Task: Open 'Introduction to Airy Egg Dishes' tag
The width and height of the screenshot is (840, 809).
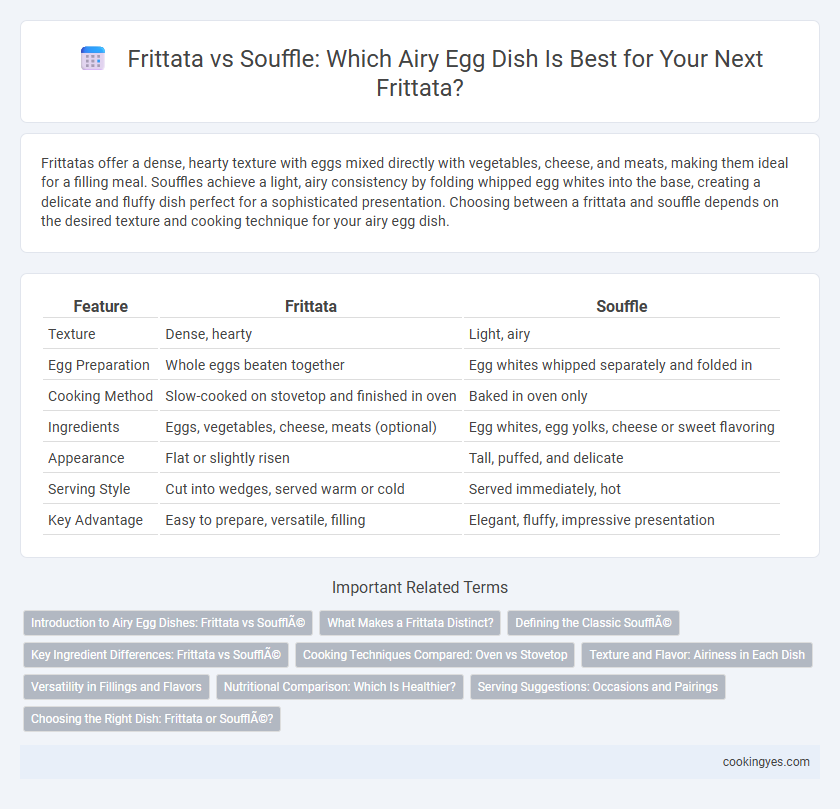Action: click(x=168, y=623)
